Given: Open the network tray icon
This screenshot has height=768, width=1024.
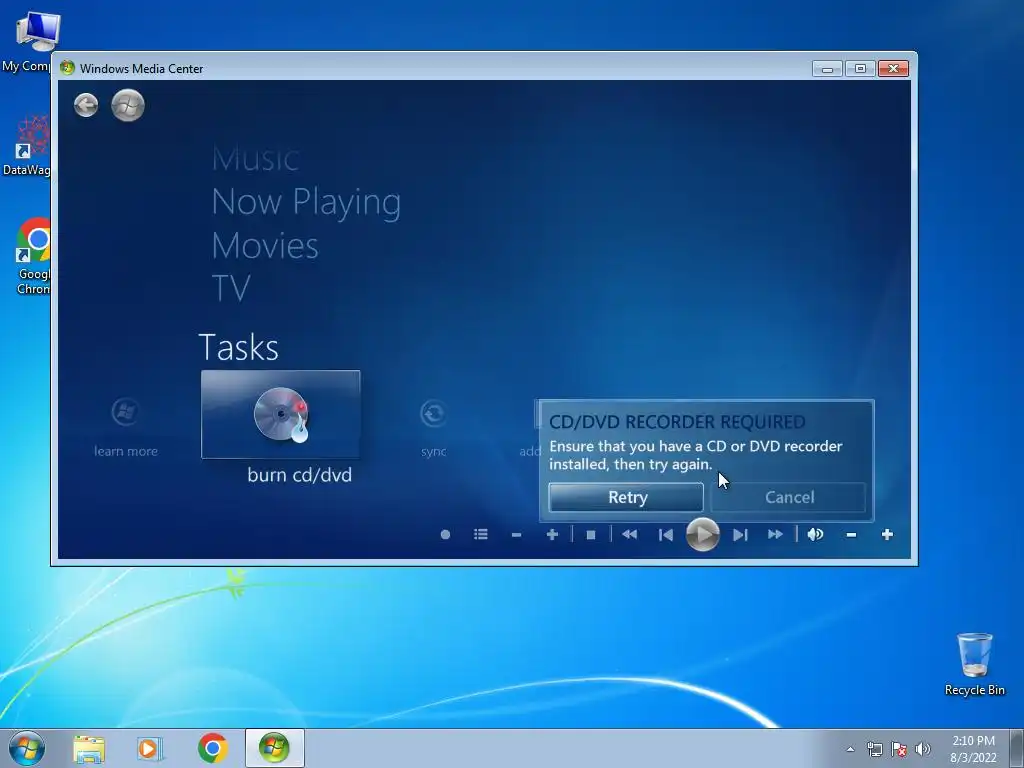Looking at the screenshot, I should click(x=874, y=749).
